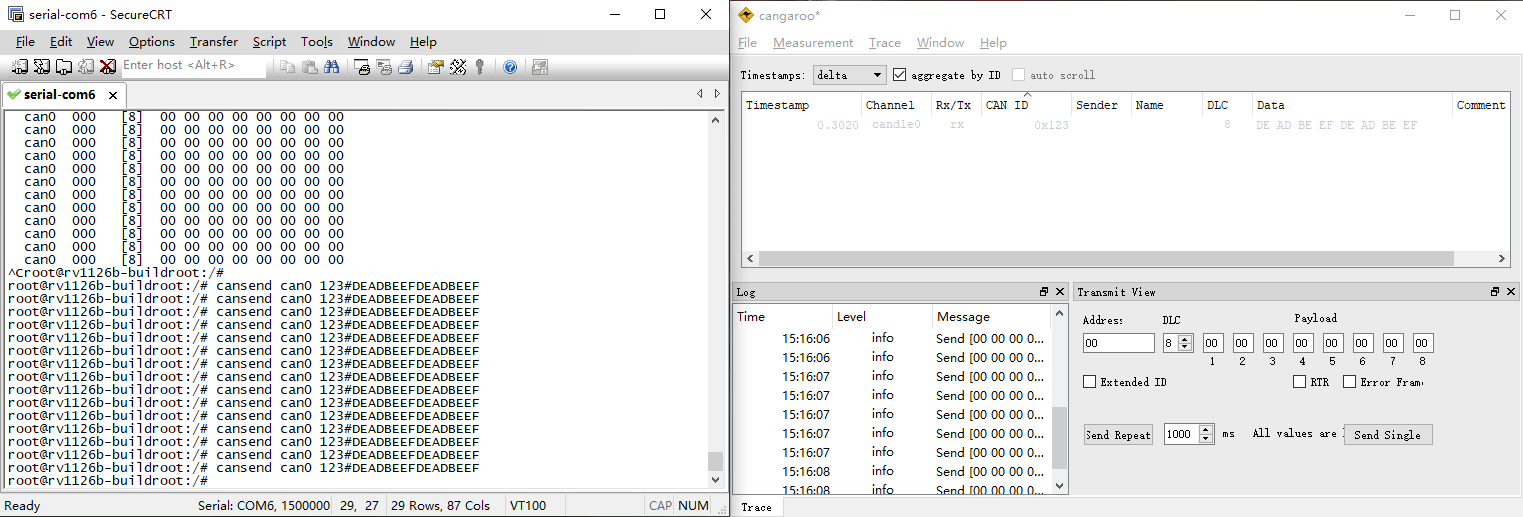Click the Print Screen icon in SecureCRT toolbar

[x=362, y=67]
